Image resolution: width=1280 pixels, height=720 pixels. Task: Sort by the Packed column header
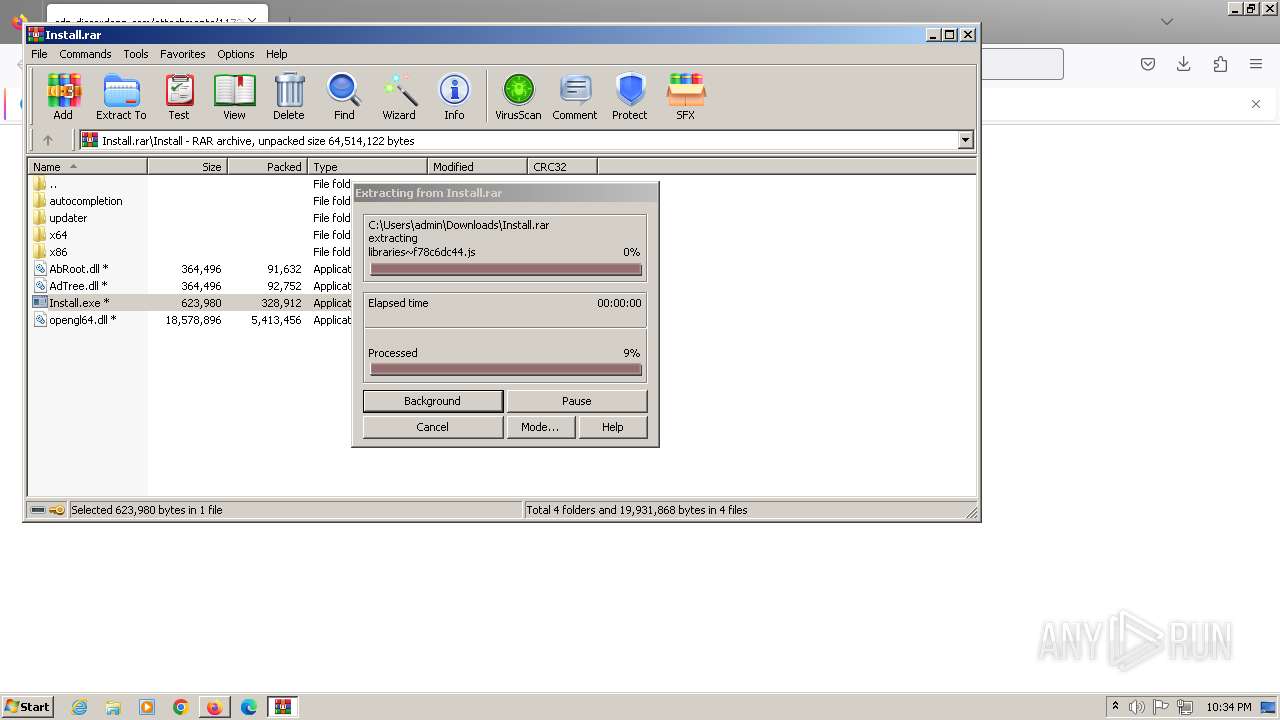pyautogui.click(x=268, y=166)
